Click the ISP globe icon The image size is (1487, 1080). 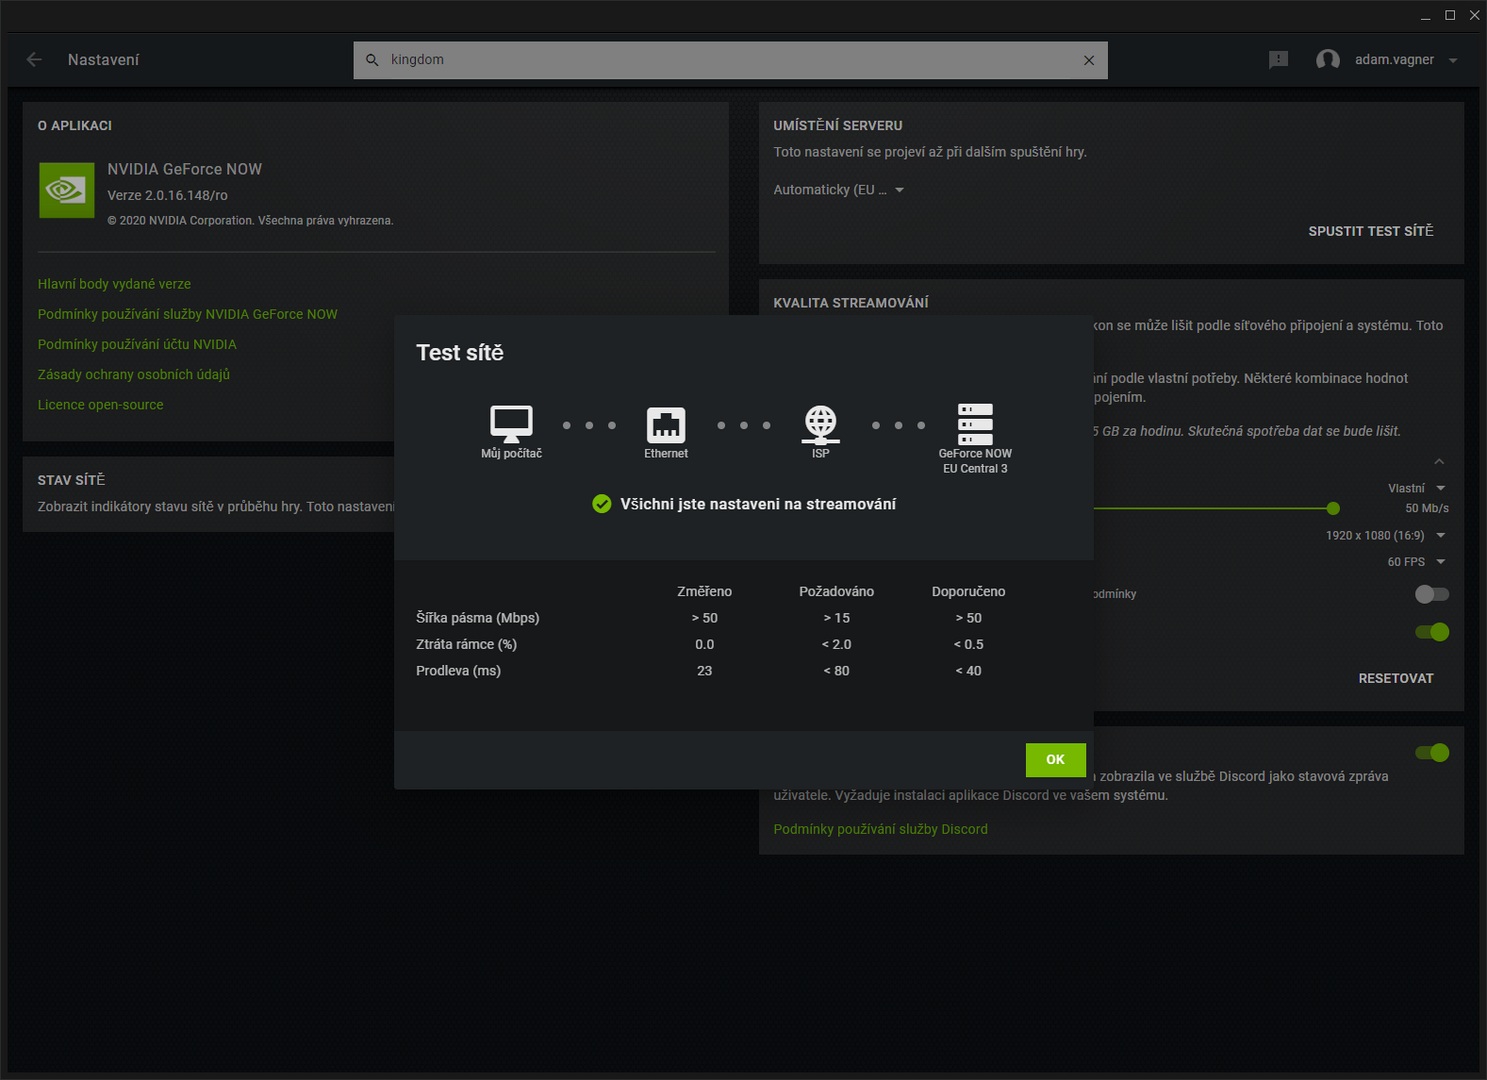(x=820, y=424)
